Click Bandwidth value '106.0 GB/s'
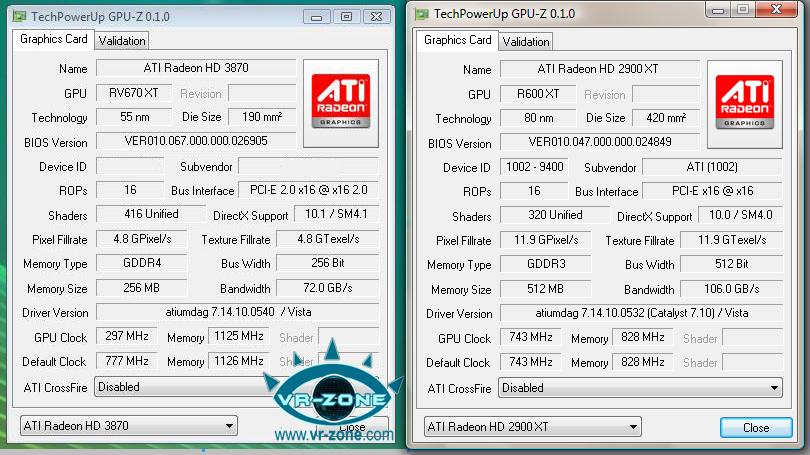 tap(731, 289)
